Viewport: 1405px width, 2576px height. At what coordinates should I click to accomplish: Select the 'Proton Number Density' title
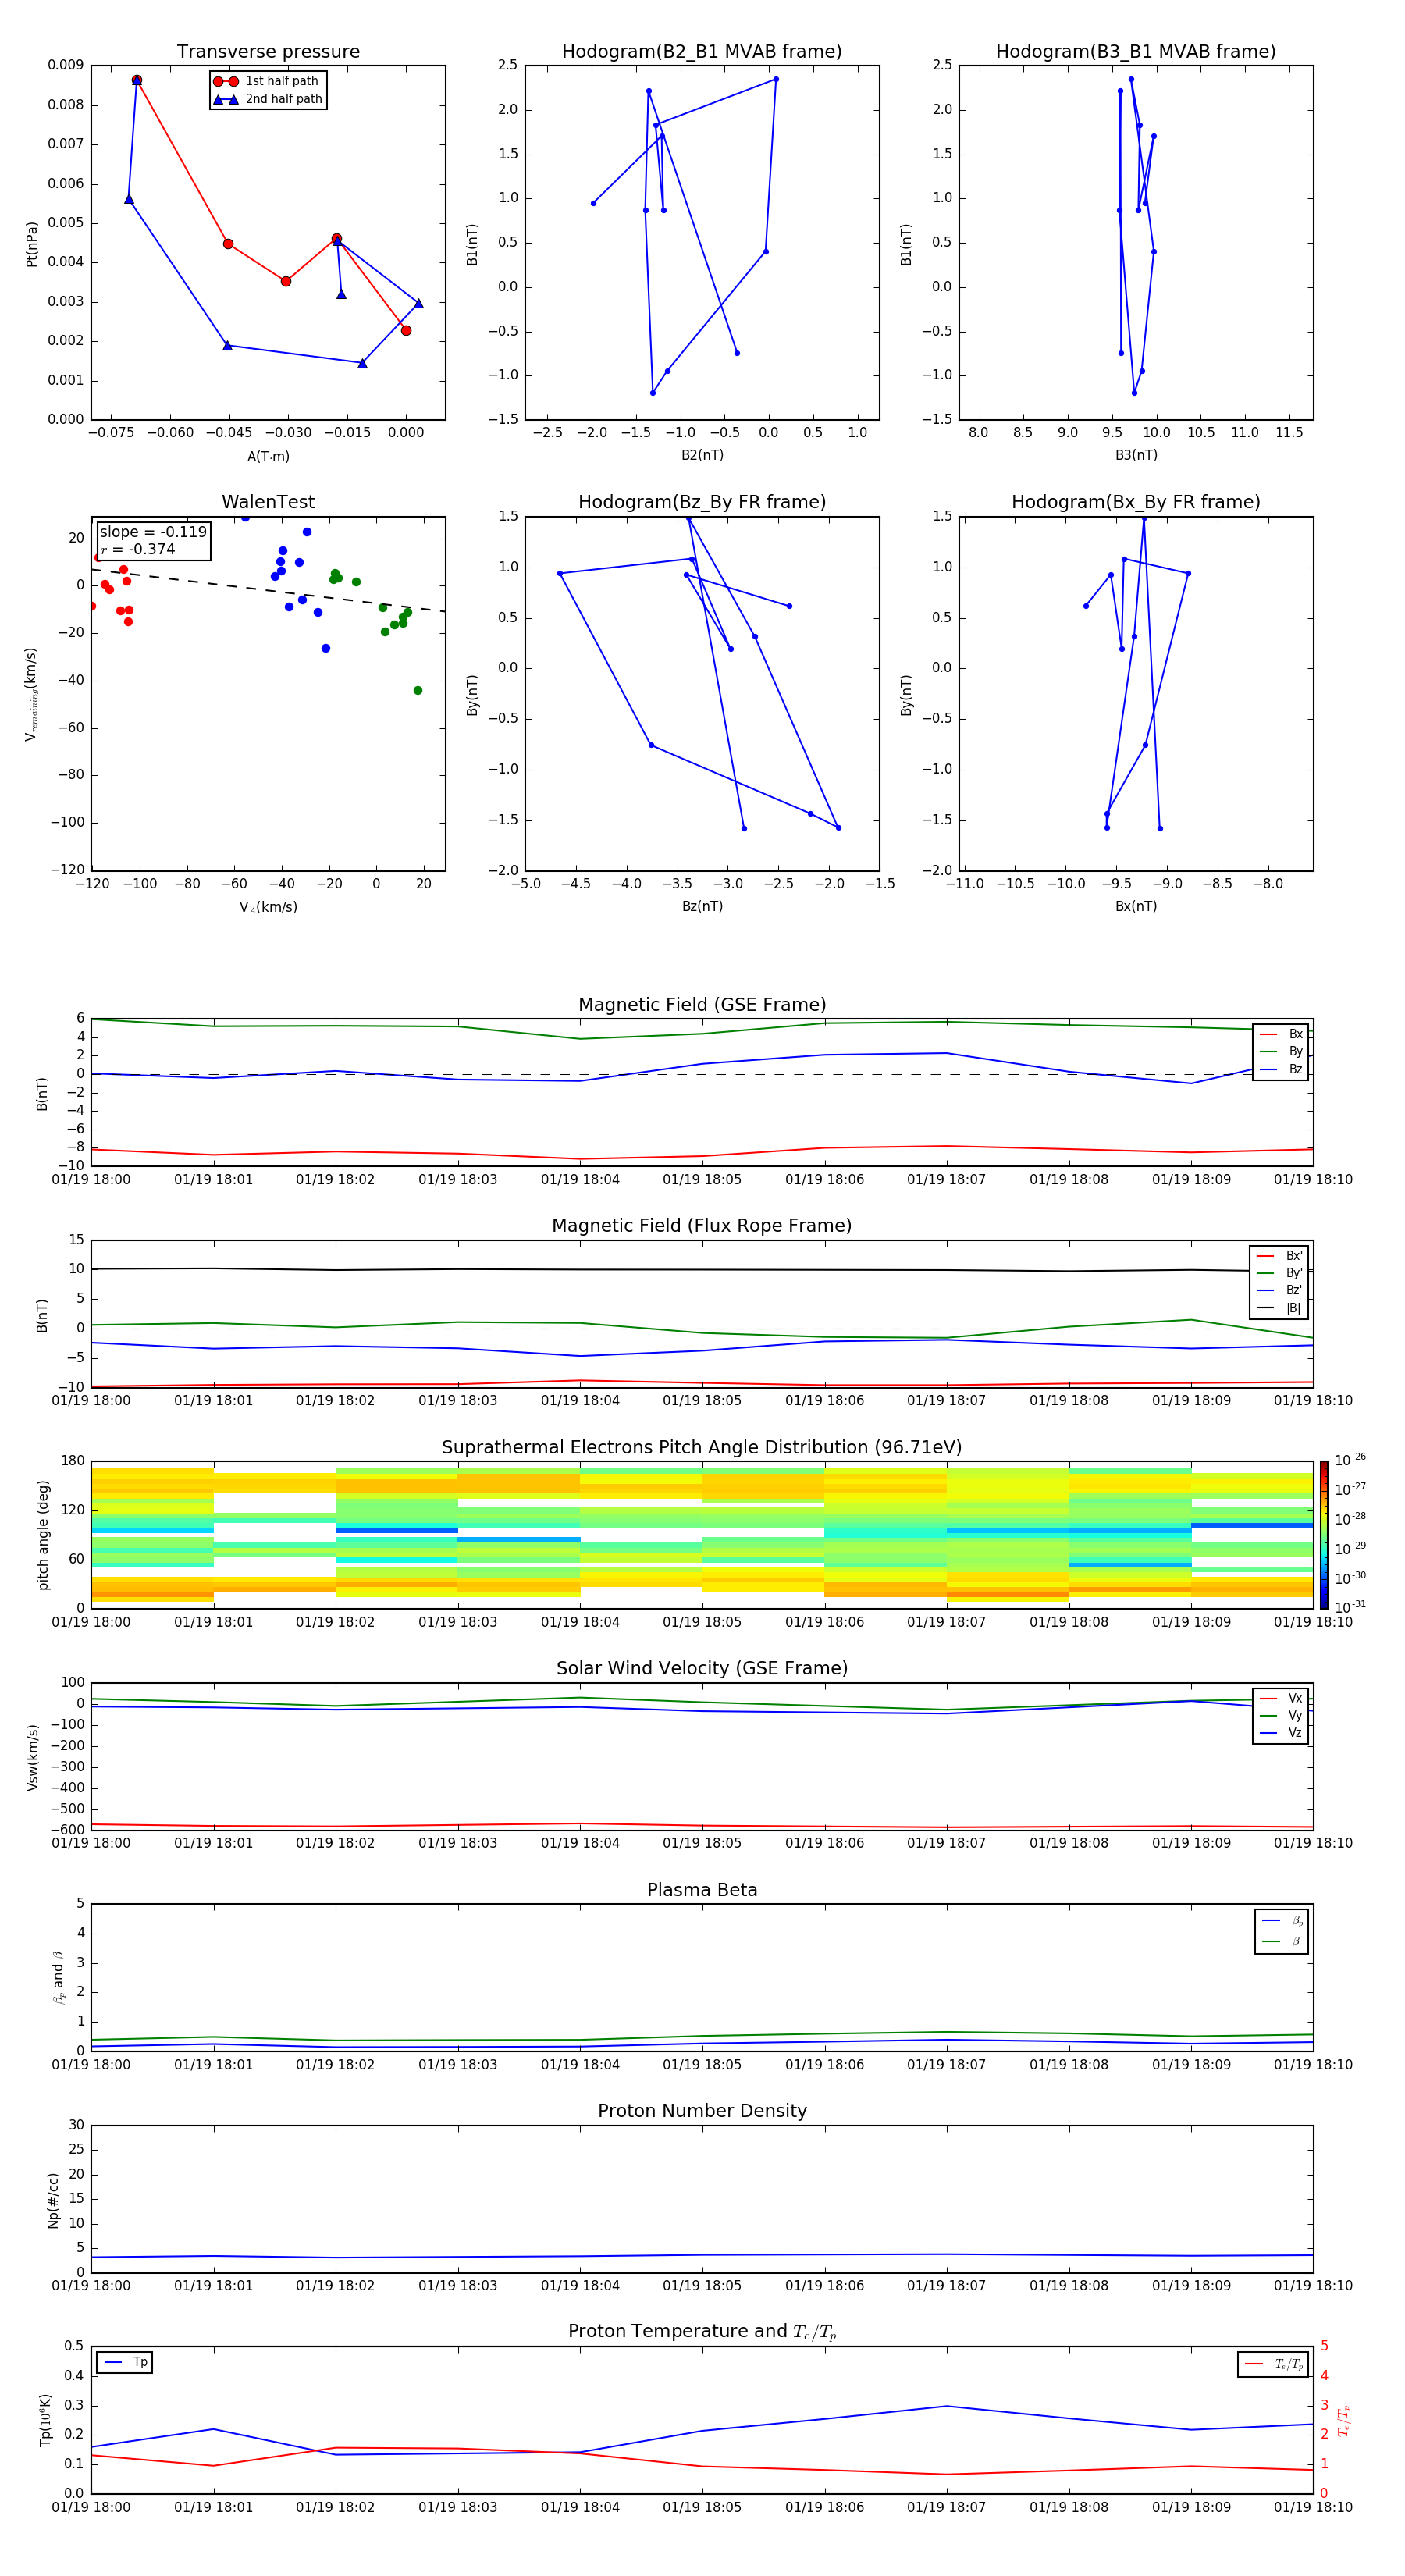click(702, 2111)
